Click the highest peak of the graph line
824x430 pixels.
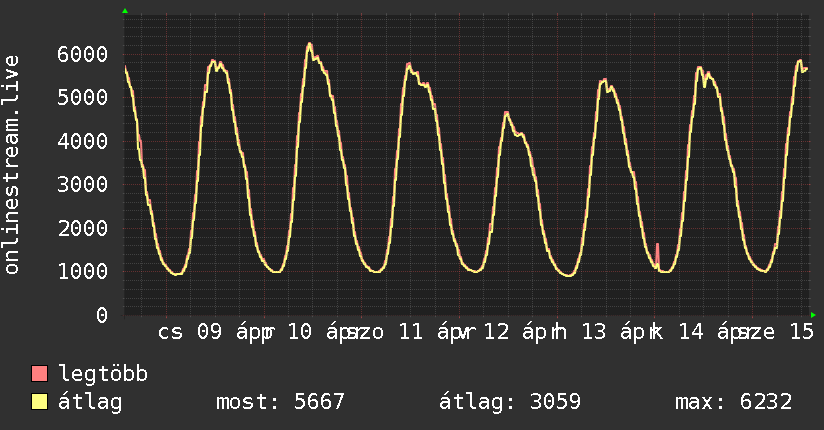point(310,44)
